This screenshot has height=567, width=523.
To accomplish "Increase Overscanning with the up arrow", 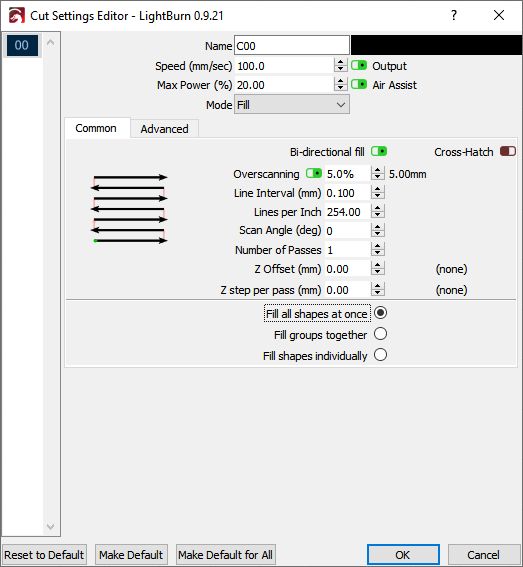I will click(x=378, y=170).
